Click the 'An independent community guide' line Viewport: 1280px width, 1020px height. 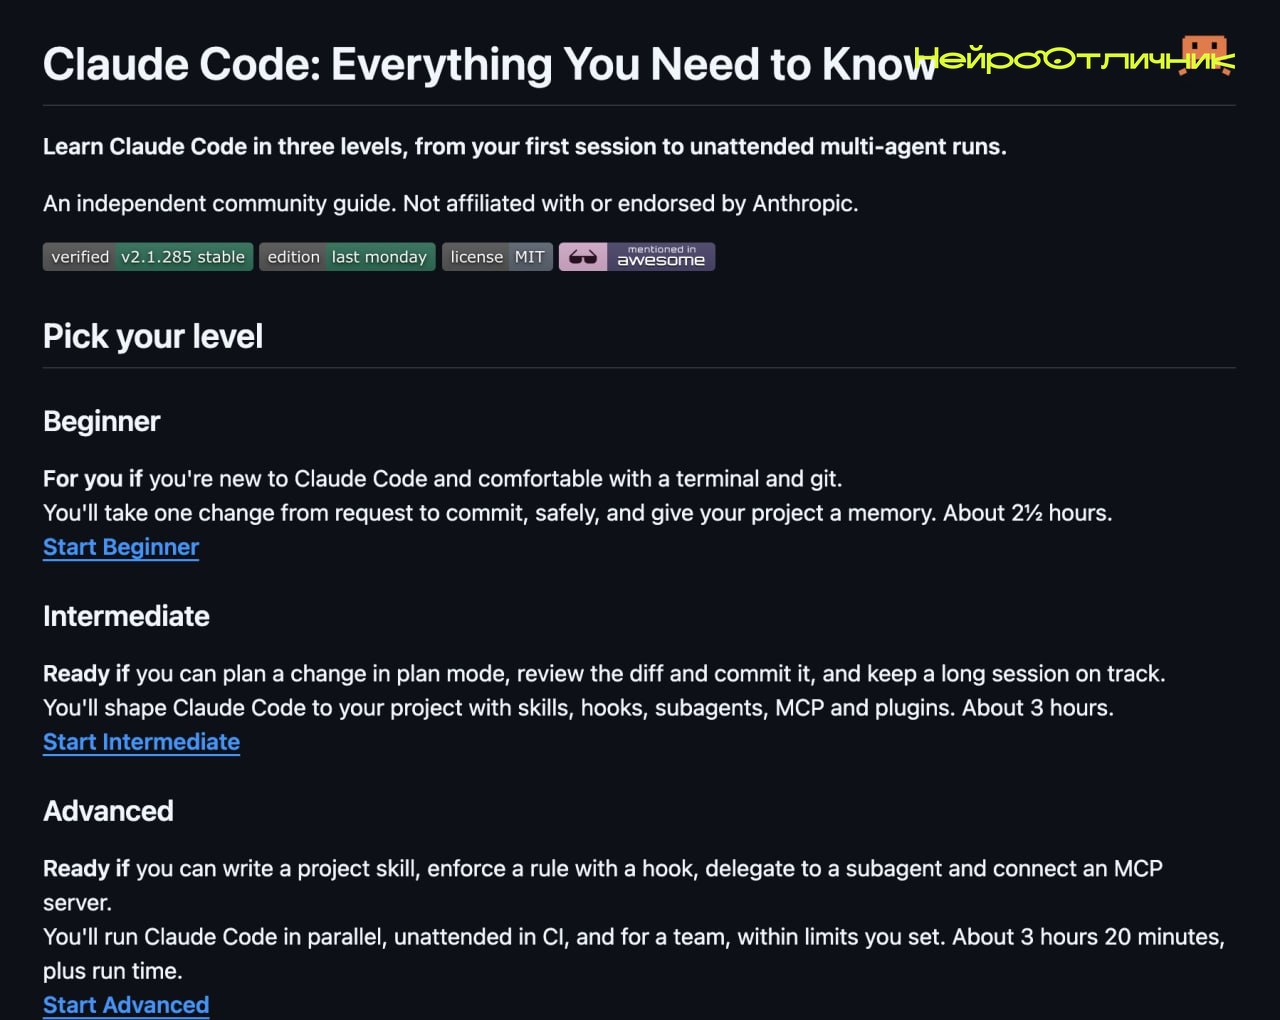pyautogui.click(x=451, y=204)
